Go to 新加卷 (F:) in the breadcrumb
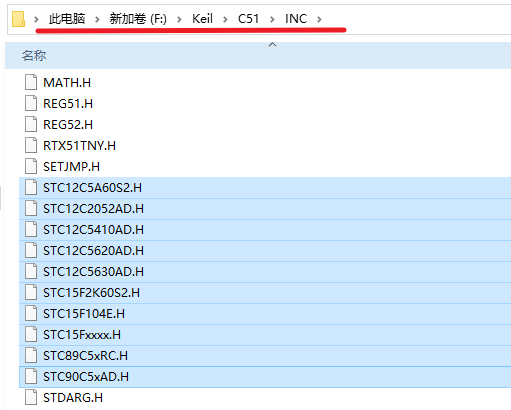Screen dimensions: 511x410 pyautogui.click(x=138, y=19)
